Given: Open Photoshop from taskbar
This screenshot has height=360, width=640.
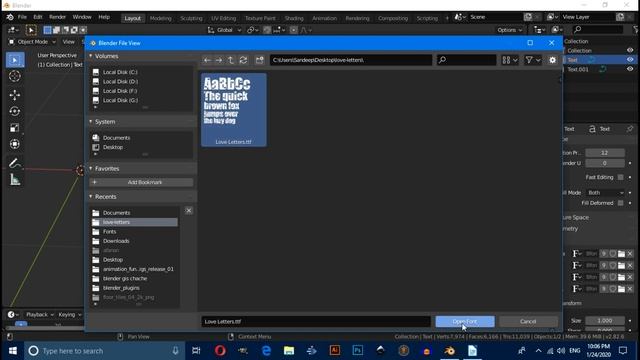Looking at the screenshot, I should [x=358, y=351].
